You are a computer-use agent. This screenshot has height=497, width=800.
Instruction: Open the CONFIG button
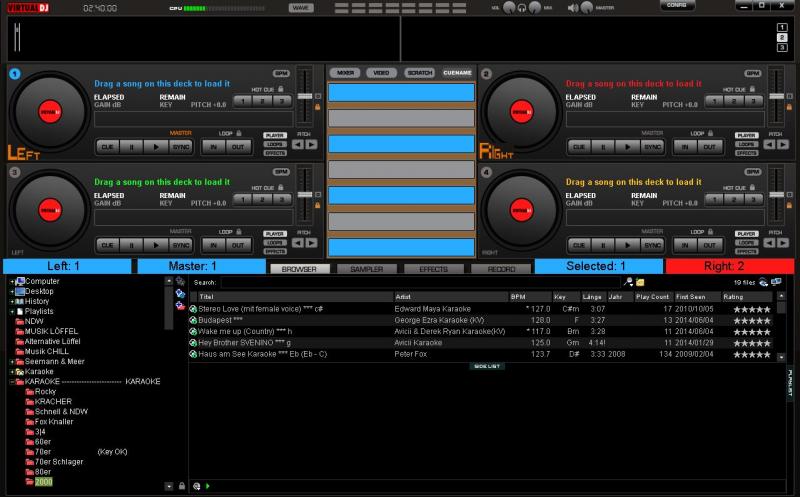(677, 6)
